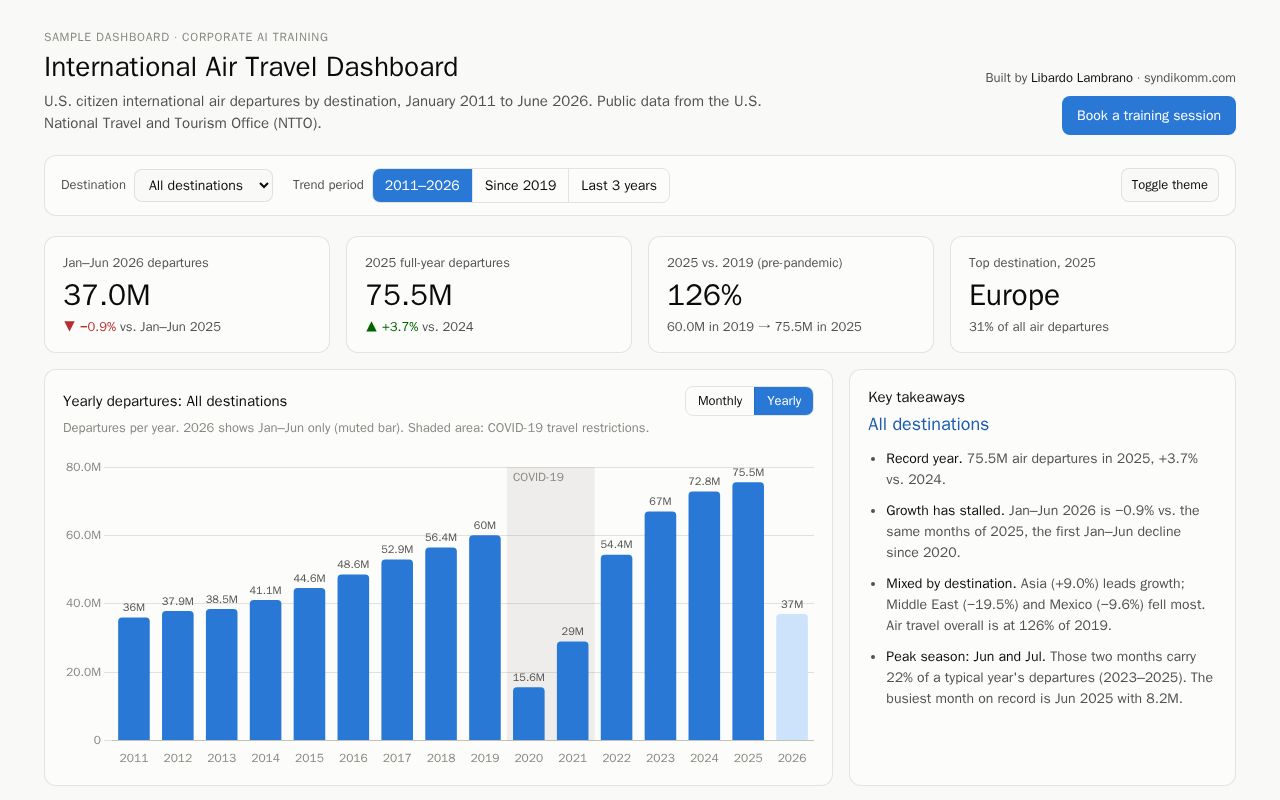
Task: Click the 126% pre-pandemic comparison value
Action: click(705, 295)
